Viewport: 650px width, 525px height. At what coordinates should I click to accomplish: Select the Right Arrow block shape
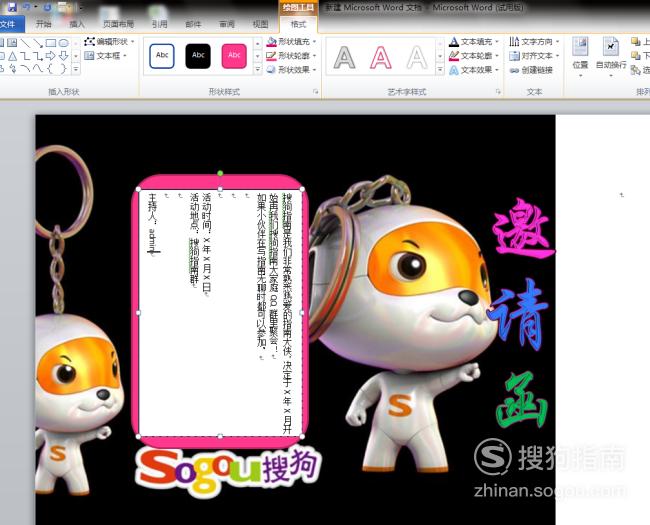coord(51,56)
